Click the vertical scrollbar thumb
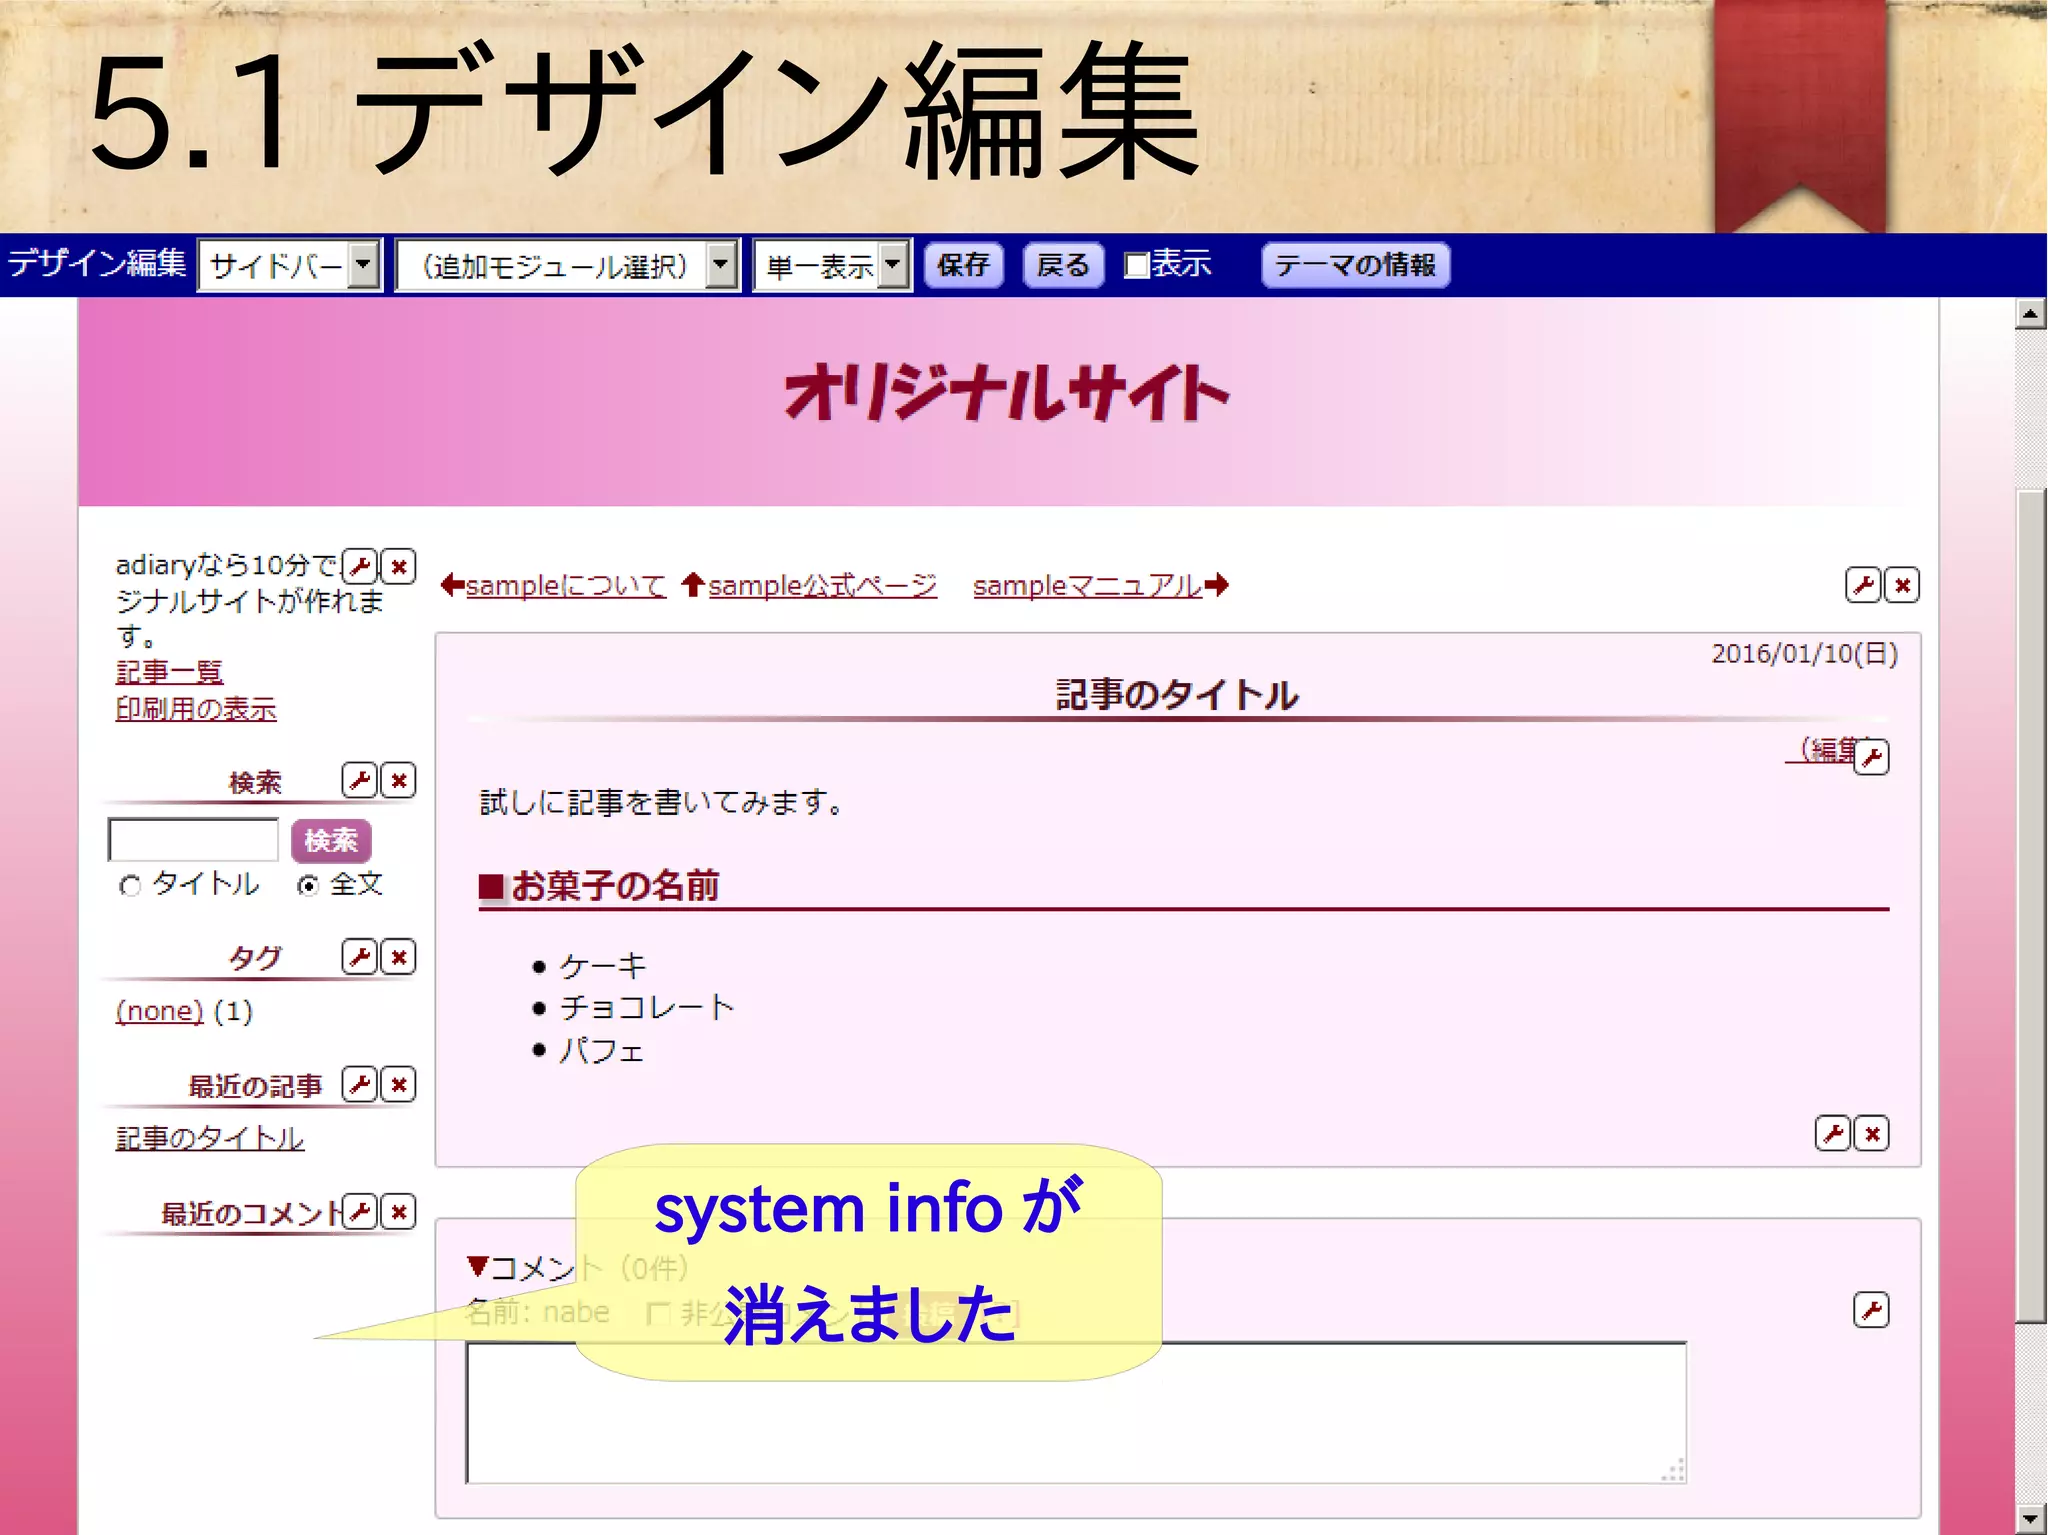 pos(2030,905)
